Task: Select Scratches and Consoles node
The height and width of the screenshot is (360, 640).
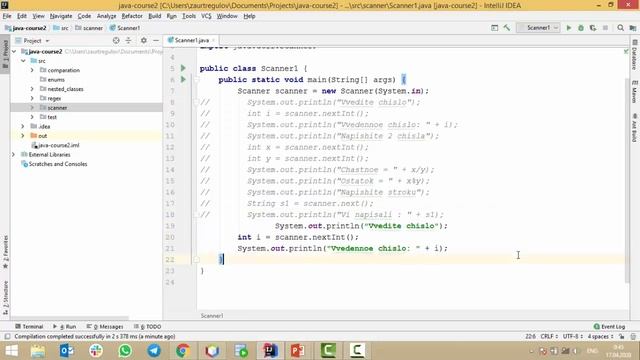Action: click(54, 164)
